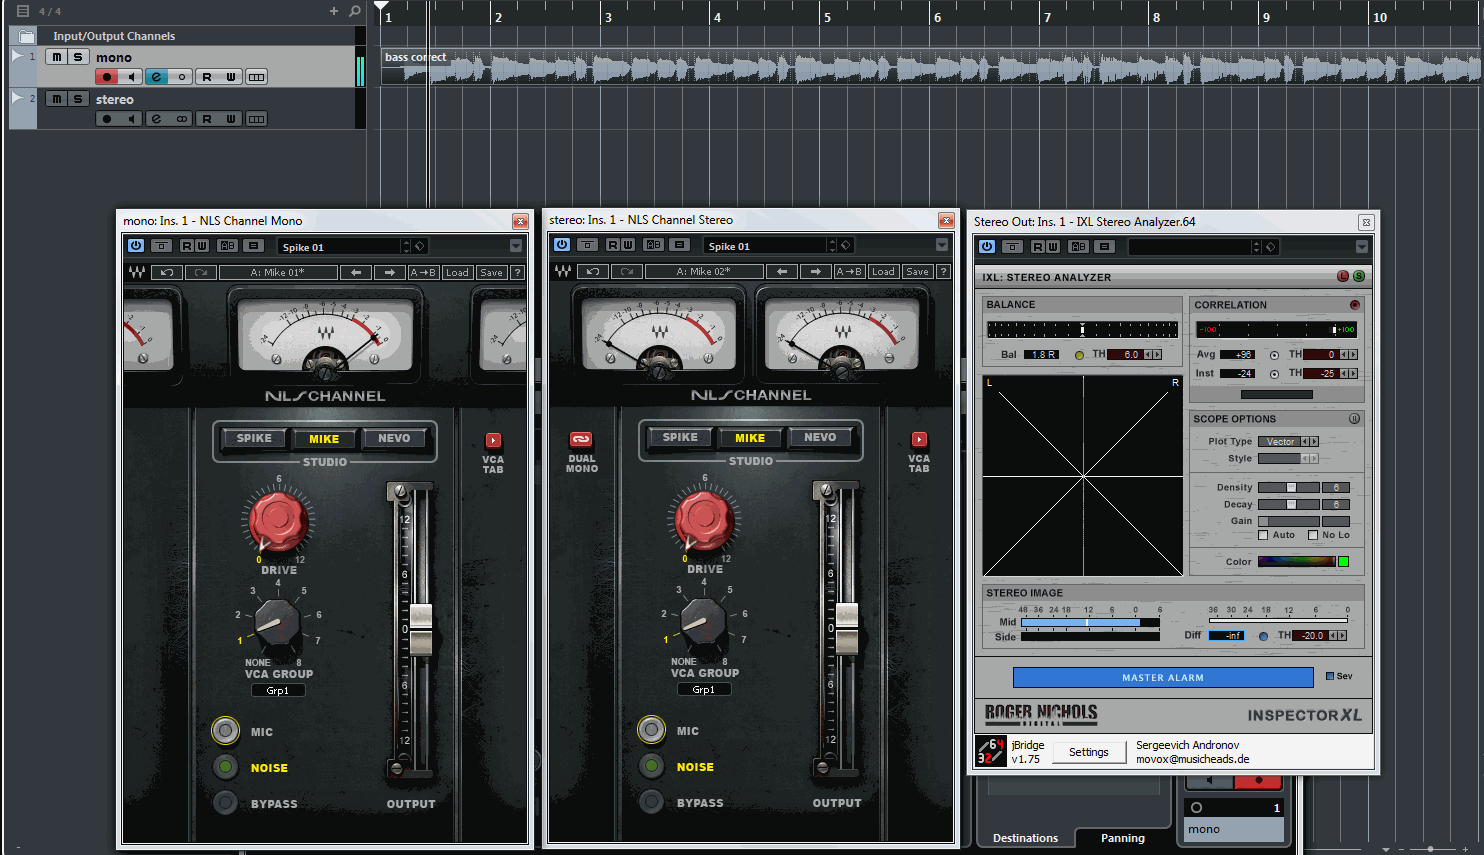Toggle DUAL MONO link in NLS Stereo
The image size is (1484, 855).
pos(581,439)
